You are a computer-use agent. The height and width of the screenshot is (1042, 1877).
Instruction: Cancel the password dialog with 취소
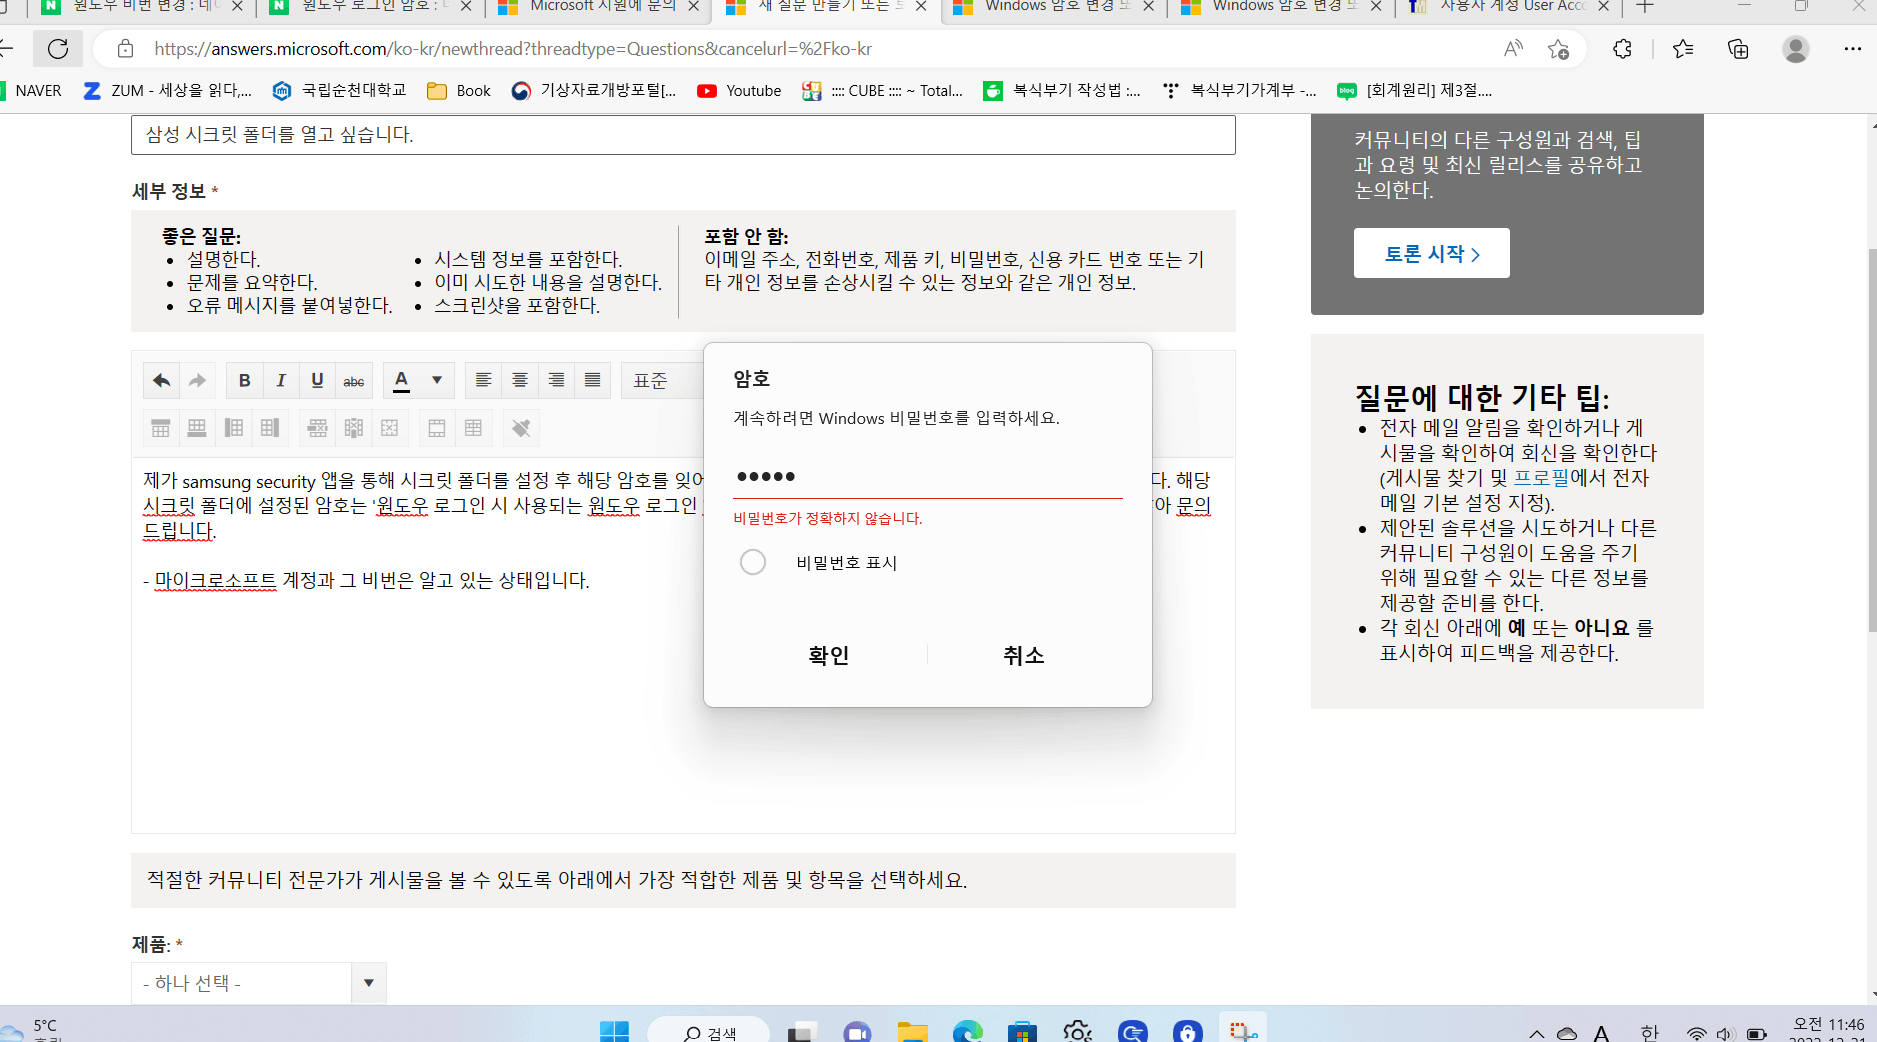1024,655
